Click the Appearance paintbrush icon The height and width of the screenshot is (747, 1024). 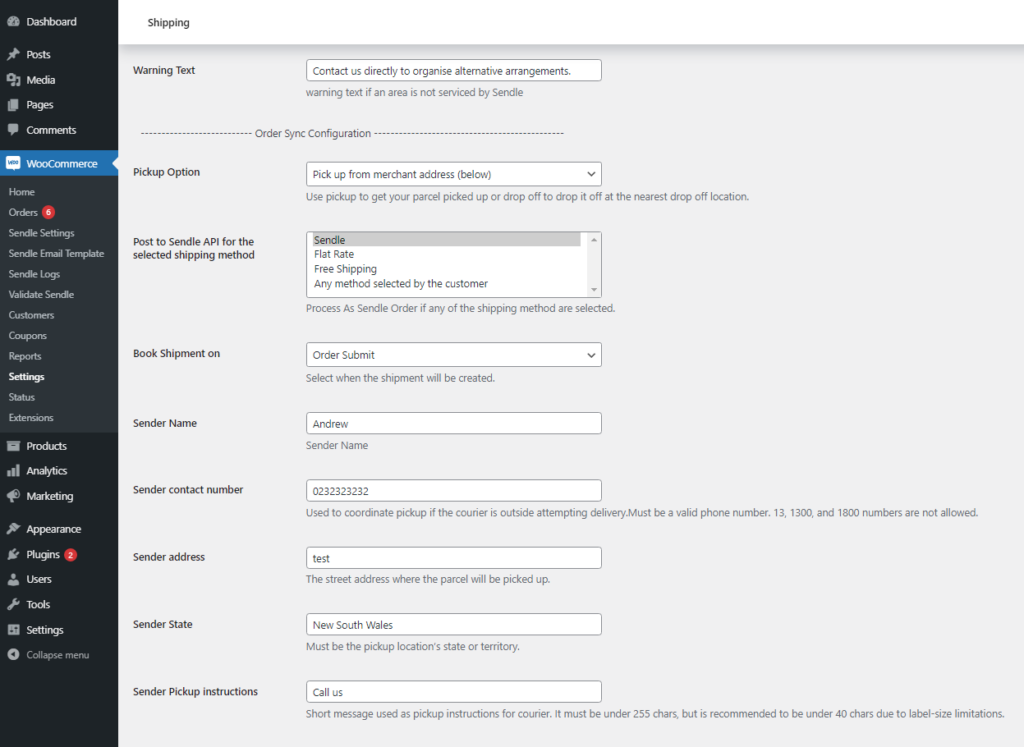(13, 529)
